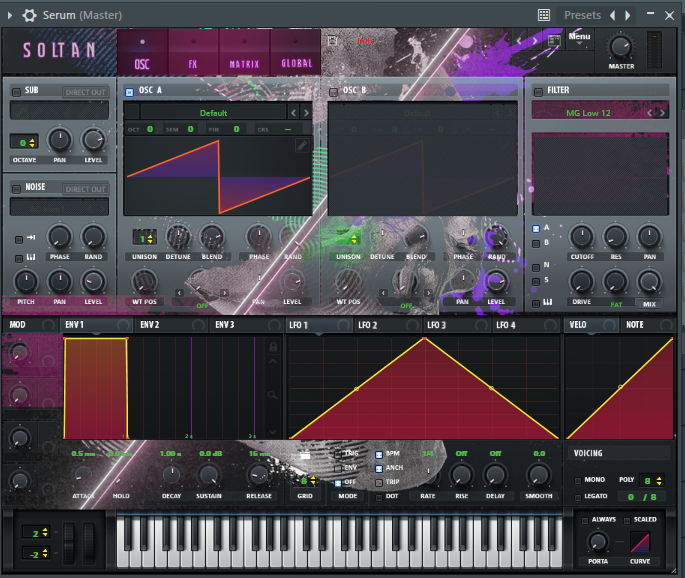Toggle NOISE DIRECT OUT button
The height and width of the screenshot is (578, 685).
85,189
